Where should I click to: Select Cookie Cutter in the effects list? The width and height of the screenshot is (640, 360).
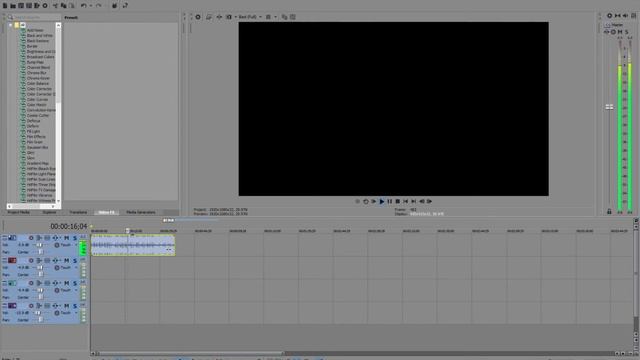tap(38, 116)
